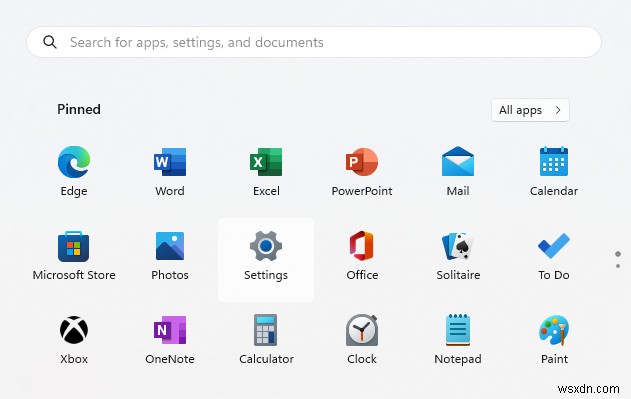The height and width of the screenshot is (399, 631).
Task: Launch Microsoft Store
Action: tap(74, 246)
